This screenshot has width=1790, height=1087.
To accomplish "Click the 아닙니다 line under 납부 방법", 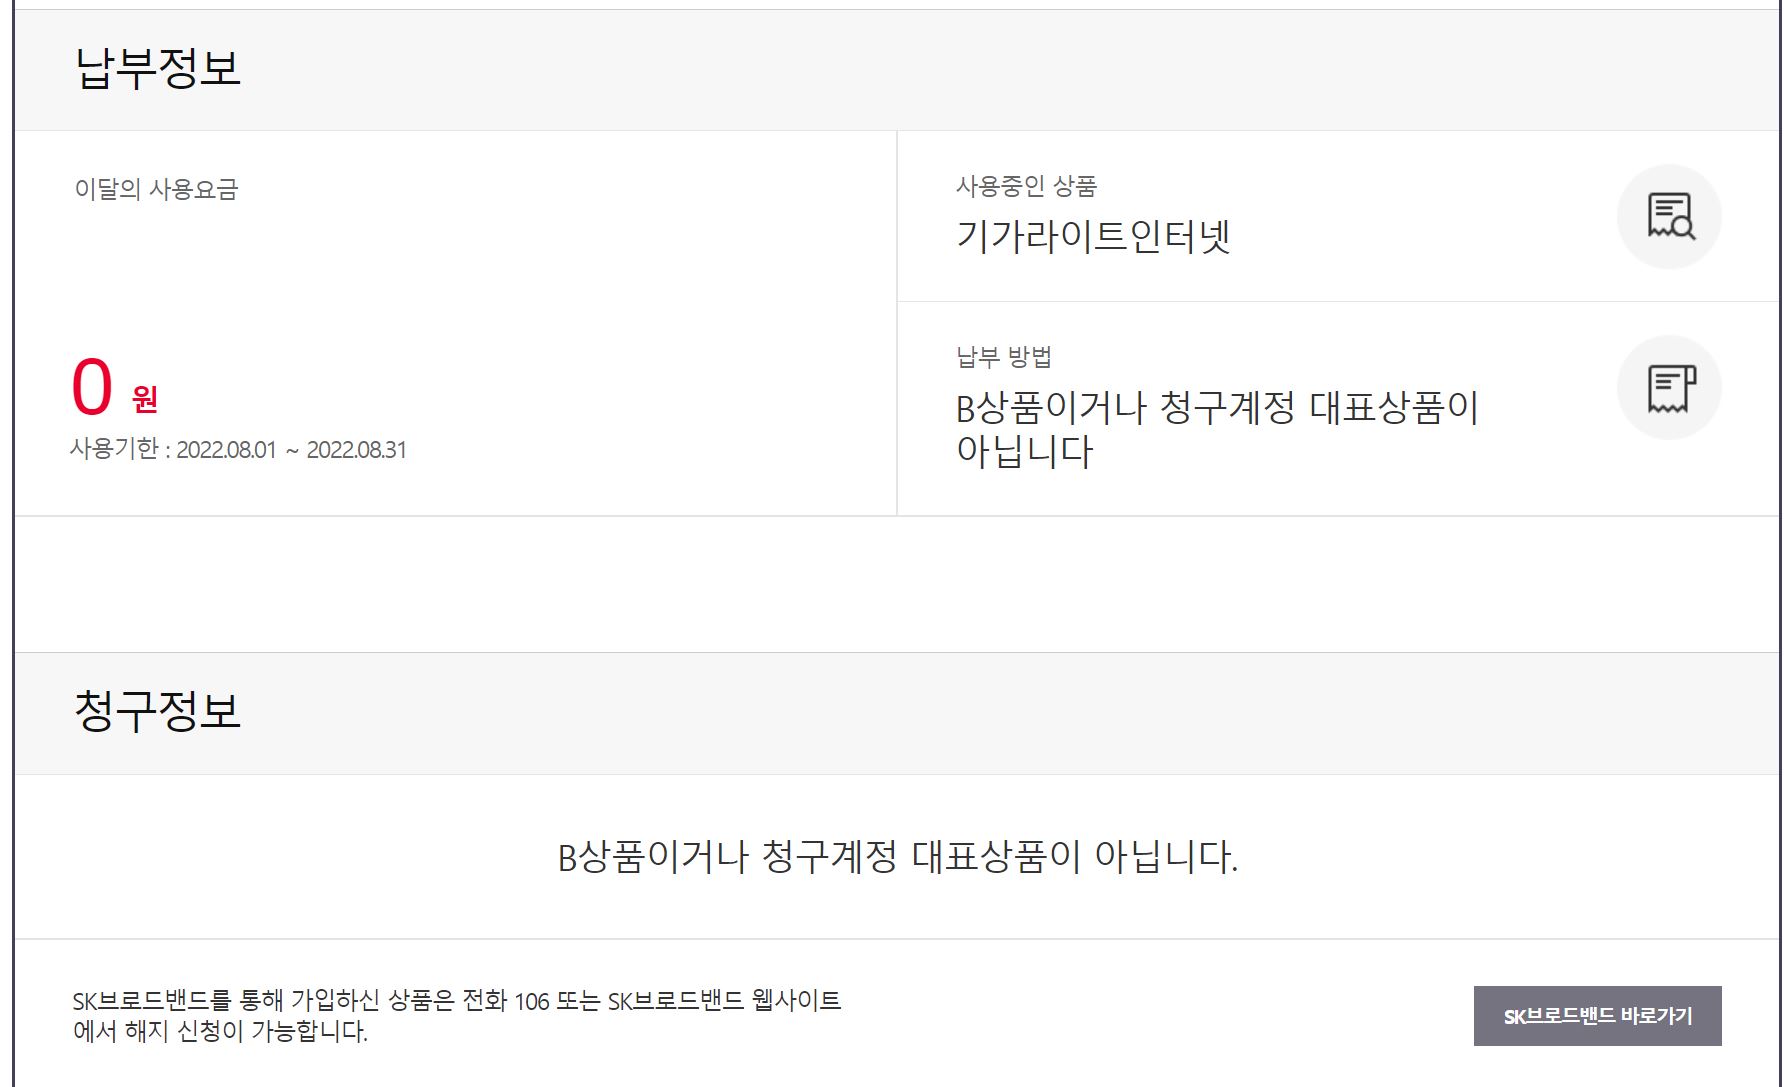I will point(1024,452).
